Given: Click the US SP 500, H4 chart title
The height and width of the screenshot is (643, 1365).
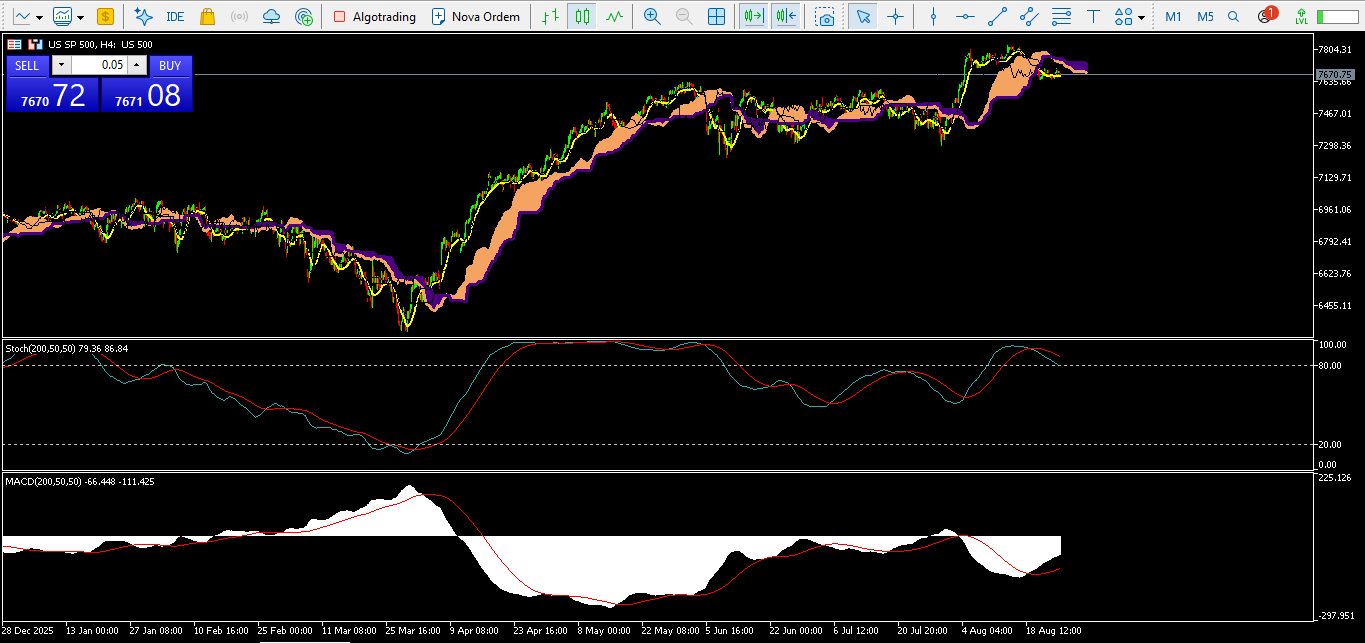Looking at the screenshot, I should coord(101,44).
